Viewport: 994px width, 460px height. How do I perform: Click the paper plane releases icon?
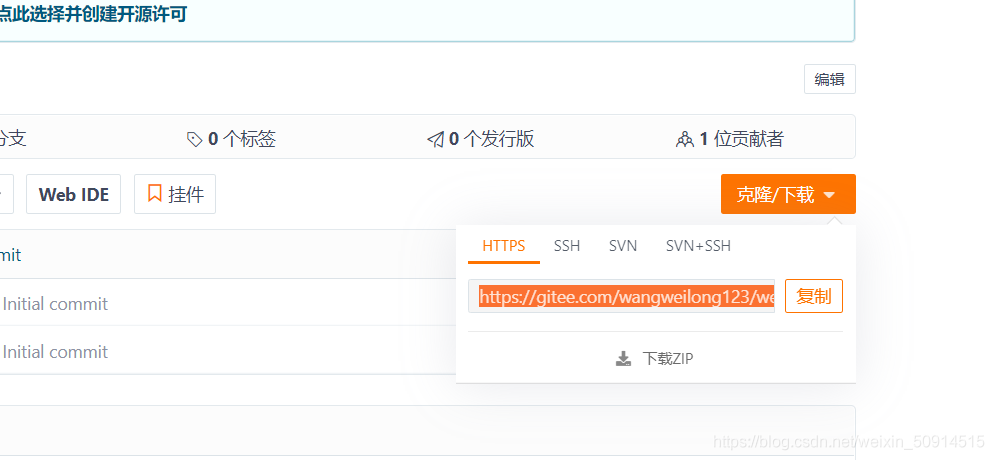[x=436, y=139]
